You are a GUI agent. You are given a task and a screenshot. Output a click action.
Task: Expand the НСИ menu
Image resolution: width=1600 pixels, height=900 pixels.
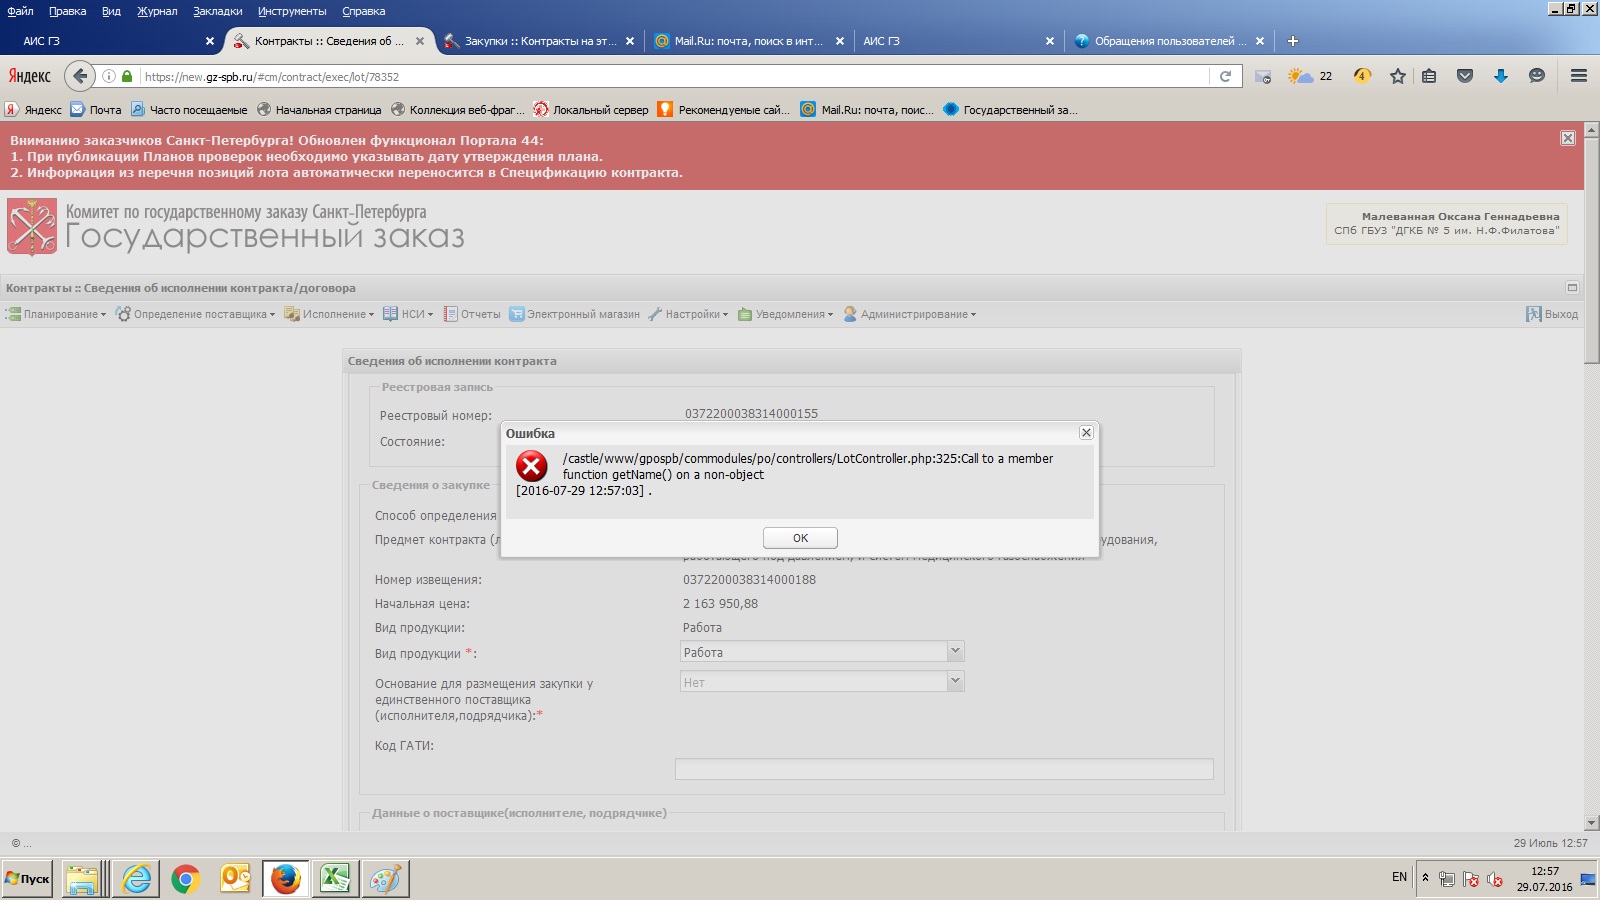point(408,314)
